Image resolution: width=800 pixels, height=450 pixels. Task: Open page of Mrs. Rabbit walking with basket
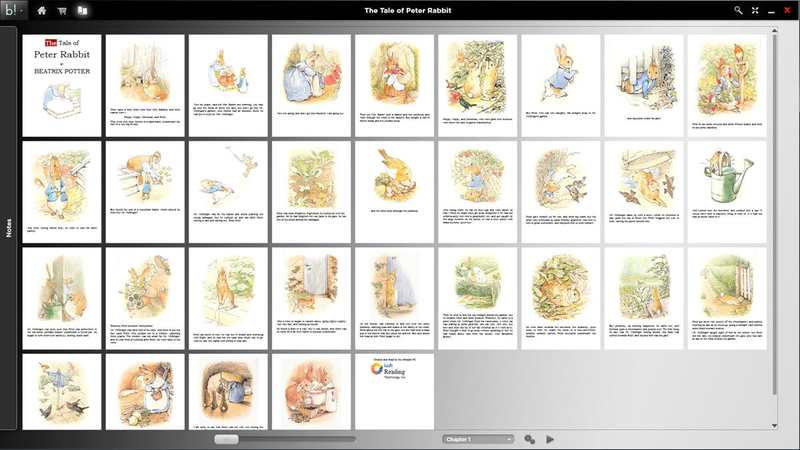point(394,86)
